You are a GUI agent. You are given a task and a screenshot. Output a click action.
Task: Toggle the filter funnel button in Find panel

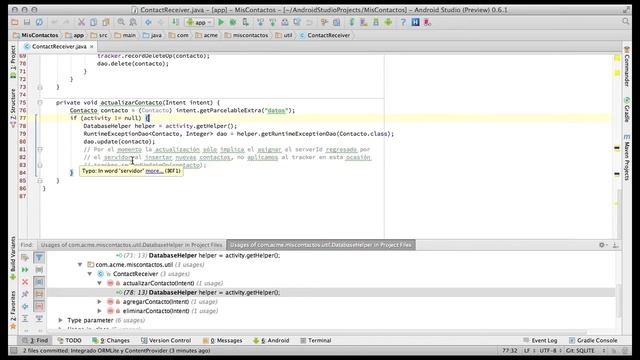click(39, 258)
